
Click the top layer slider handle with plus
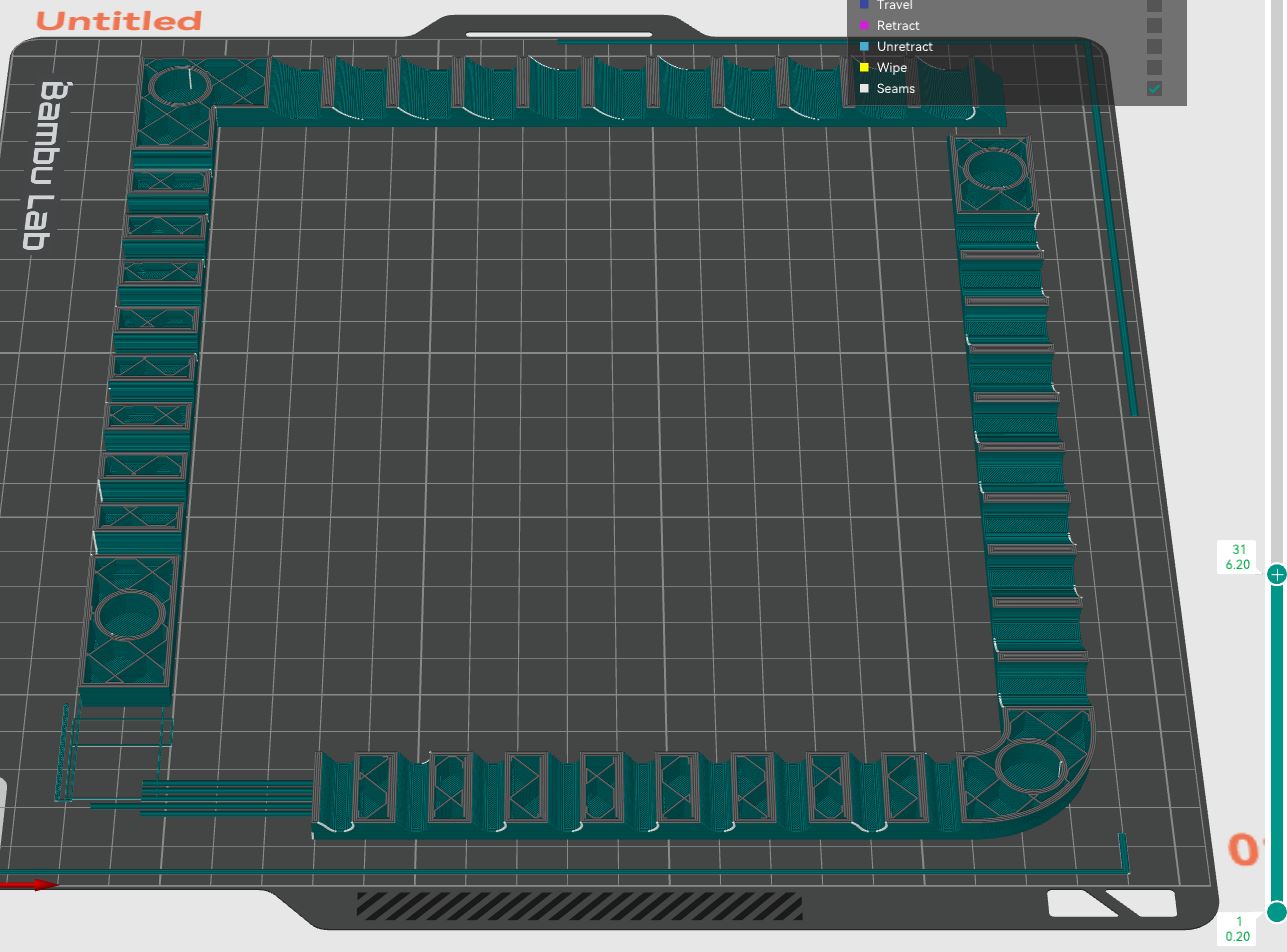pyautogui.click(x=1276, y=574)
